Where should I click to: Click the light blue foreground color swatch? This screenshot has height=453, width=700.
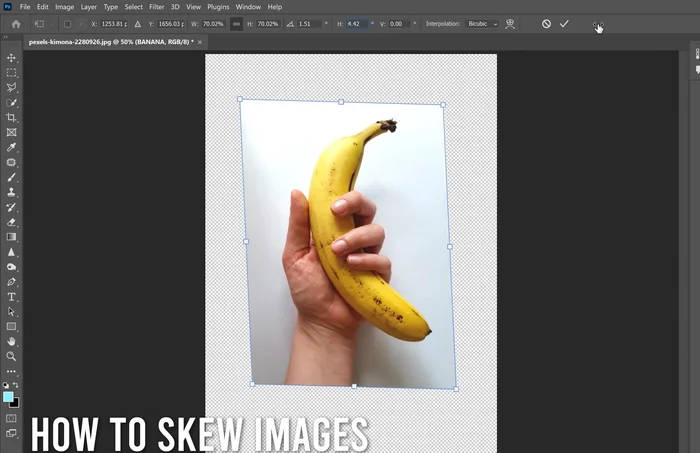coord(9,397)
